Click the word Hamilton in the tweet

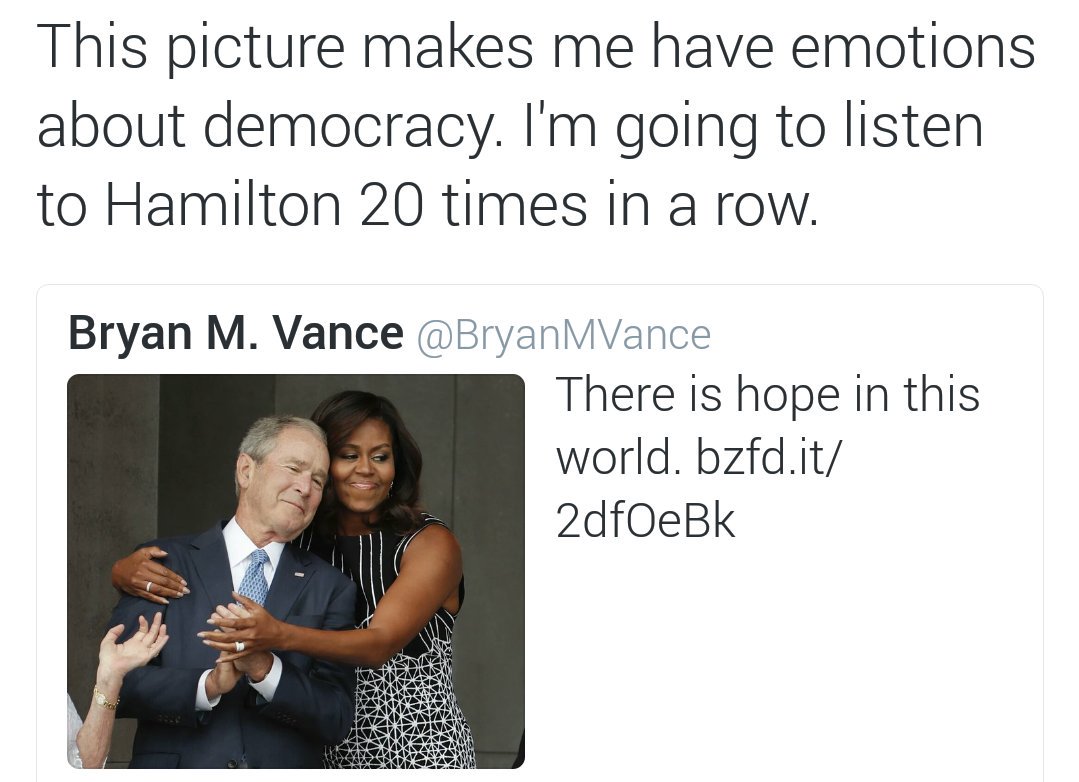point(223,204)
